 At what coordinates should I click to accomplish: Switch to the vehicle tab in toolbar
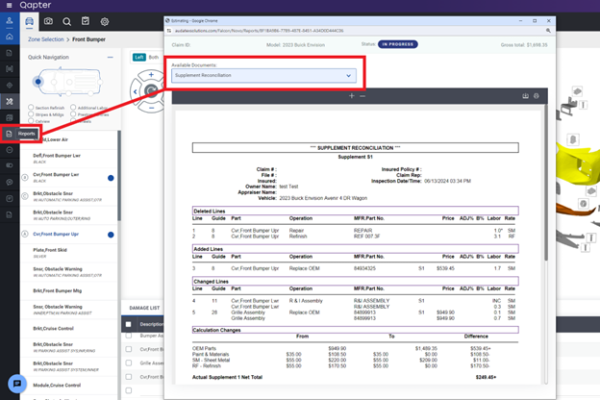coord(29,21)
